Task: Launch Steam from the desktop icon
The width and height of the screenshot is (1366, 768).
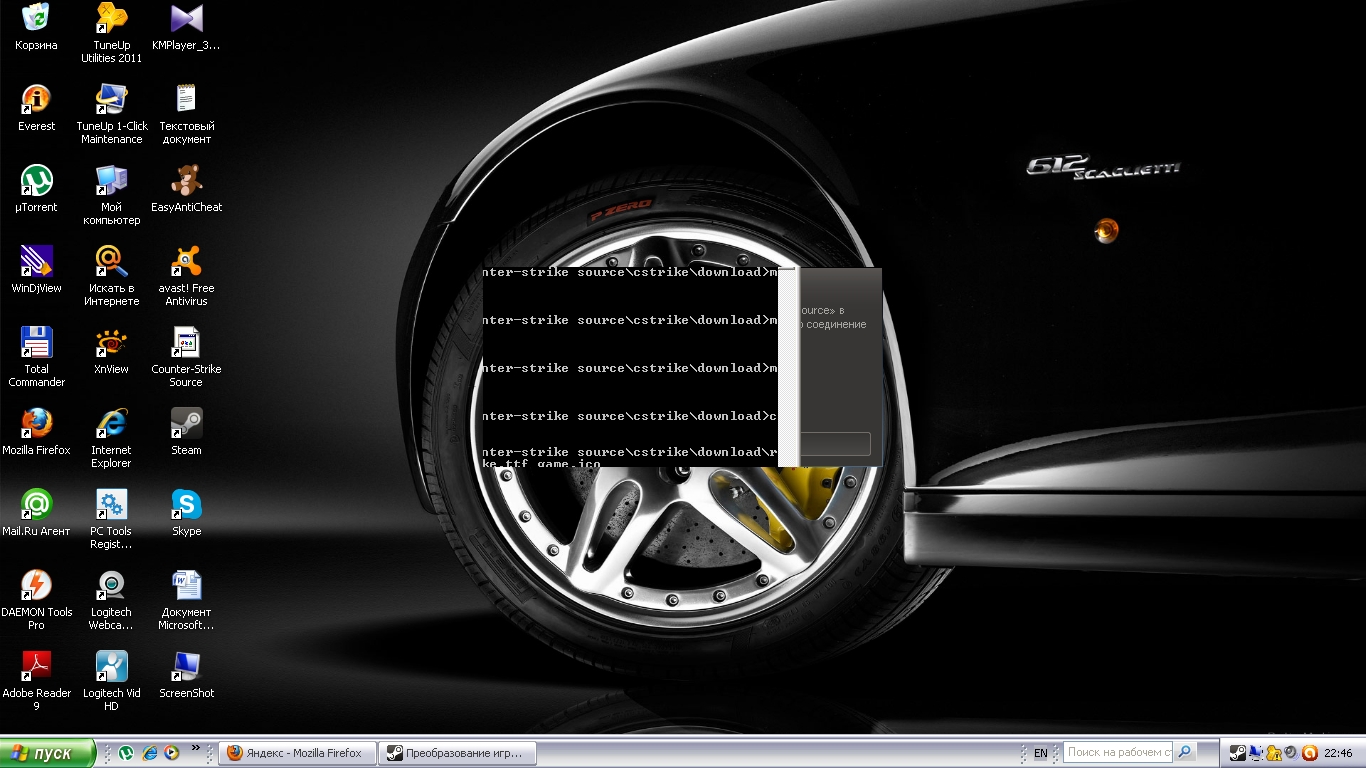Action: click(x=186, y=424)
